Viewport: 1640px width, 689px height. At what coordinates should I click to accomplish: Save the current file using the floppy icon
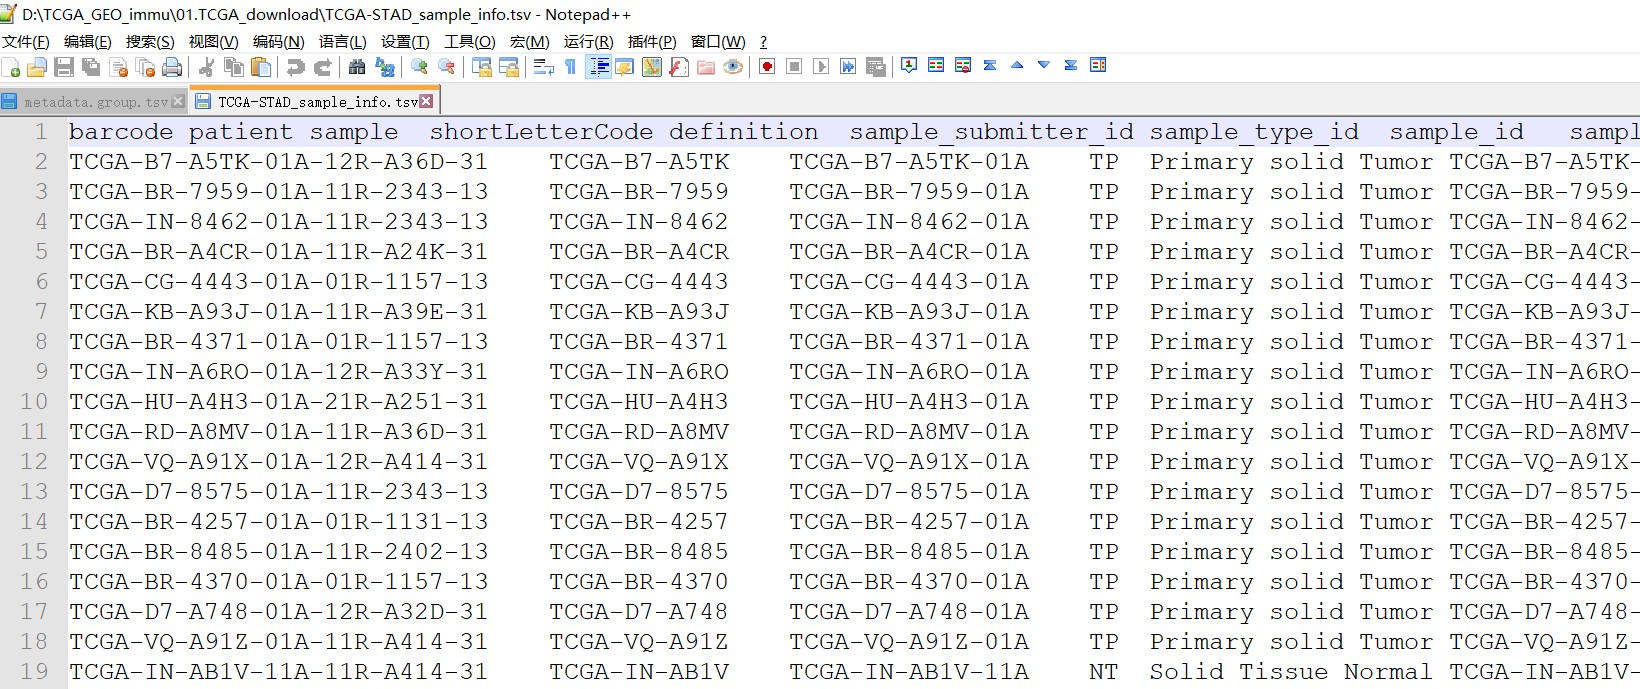[64, 67]
